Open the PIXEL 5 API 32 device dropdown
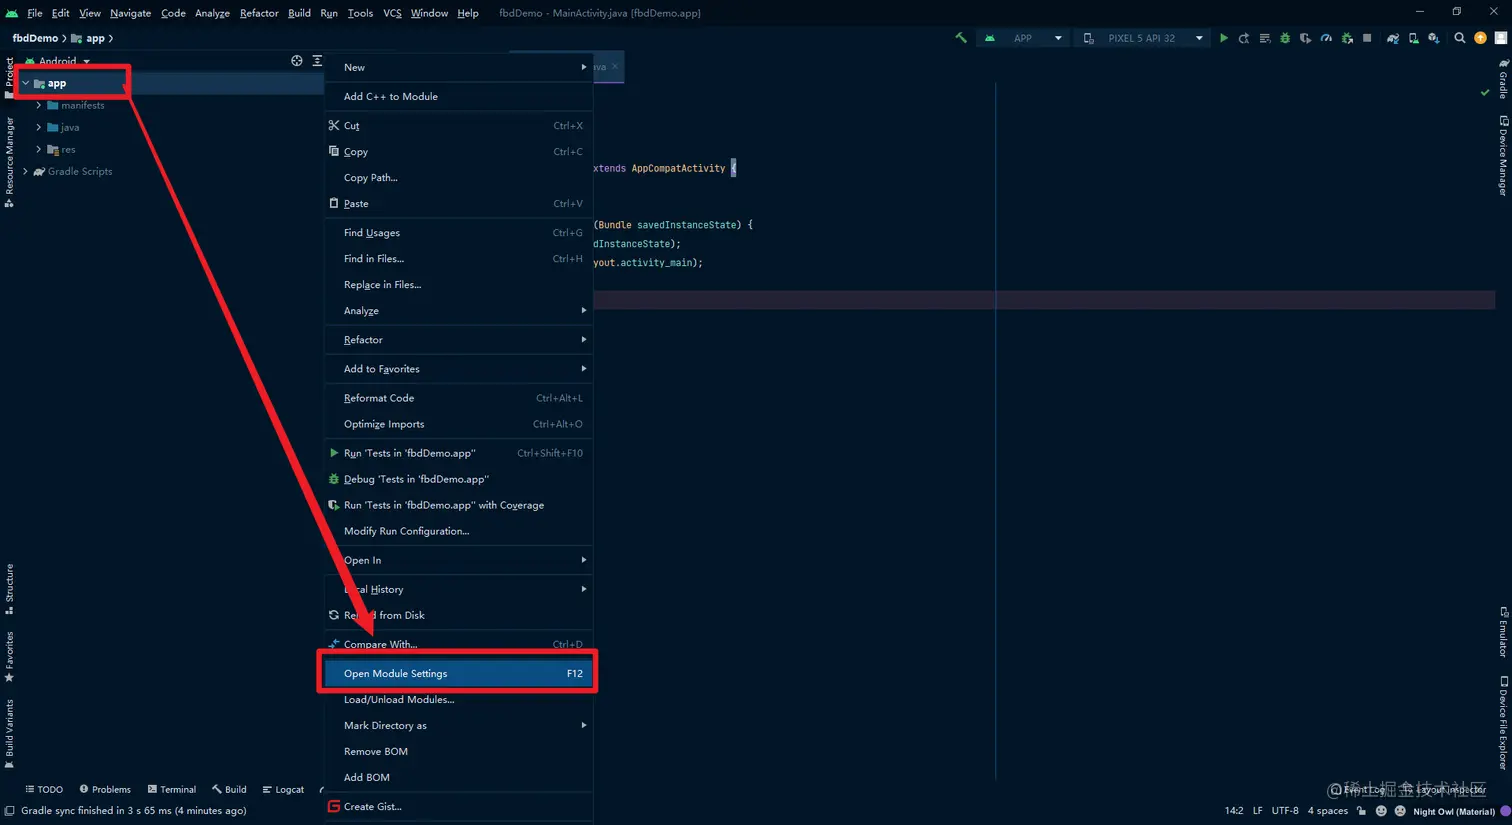This screenshot has height=825, width=1512. click(x=1143, y=38)
